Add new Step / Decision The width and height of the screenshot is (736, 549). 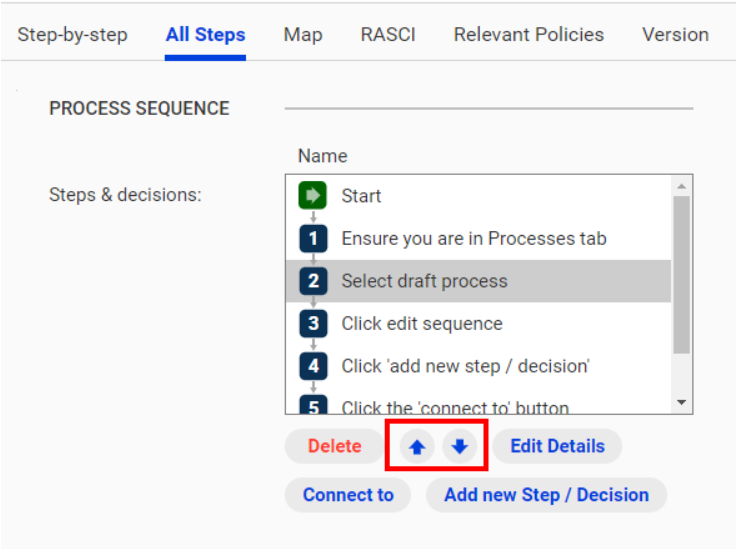[x=546, y=495]
